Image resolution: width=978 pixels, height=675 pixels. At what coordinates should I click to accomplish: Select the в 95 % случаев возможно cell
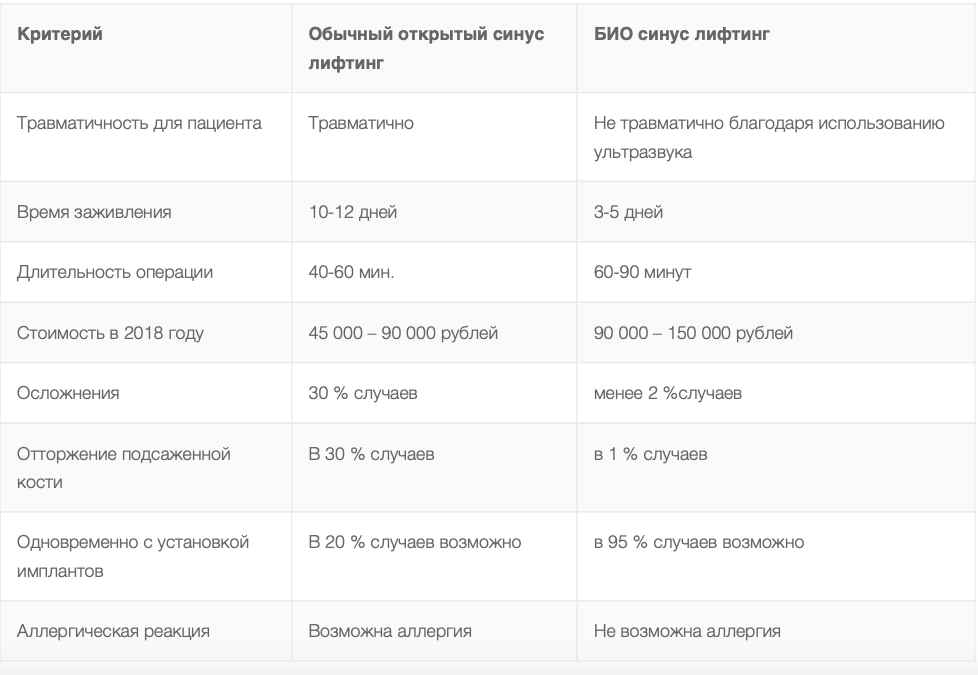click(x=699, y=542)
